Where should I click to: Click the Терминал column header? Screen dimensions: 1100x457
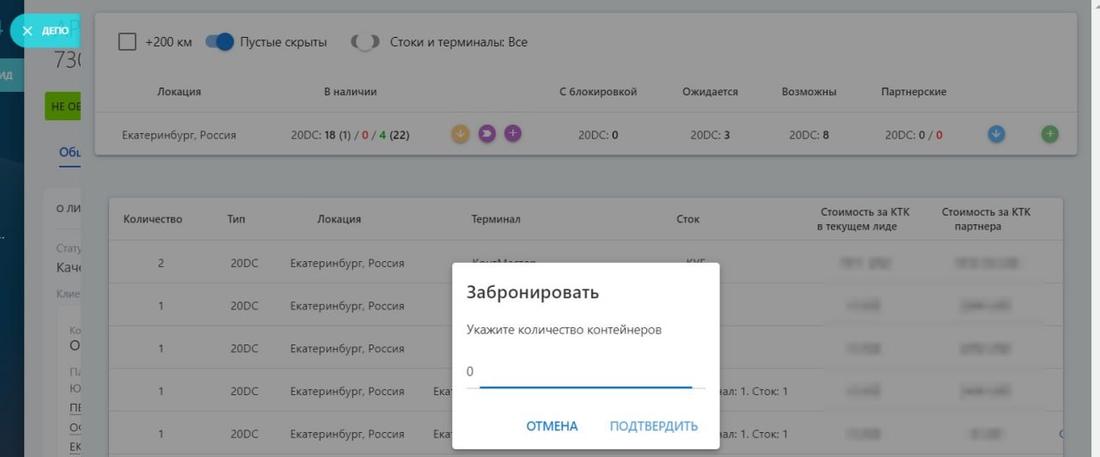click(495, 219)
